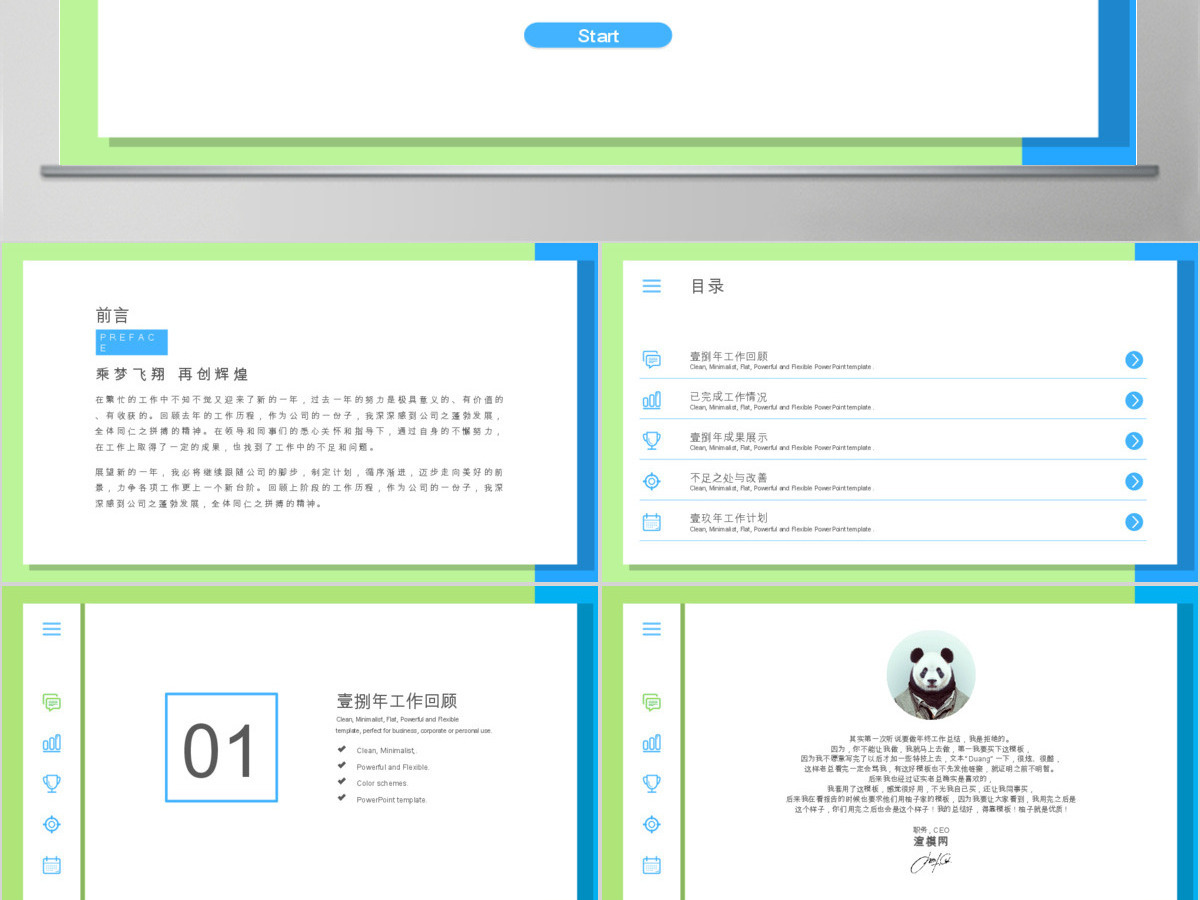The height and width of the screenshot is (900, 1200).
Task: Click the 目录 slide title
Action: coord(708,286)
